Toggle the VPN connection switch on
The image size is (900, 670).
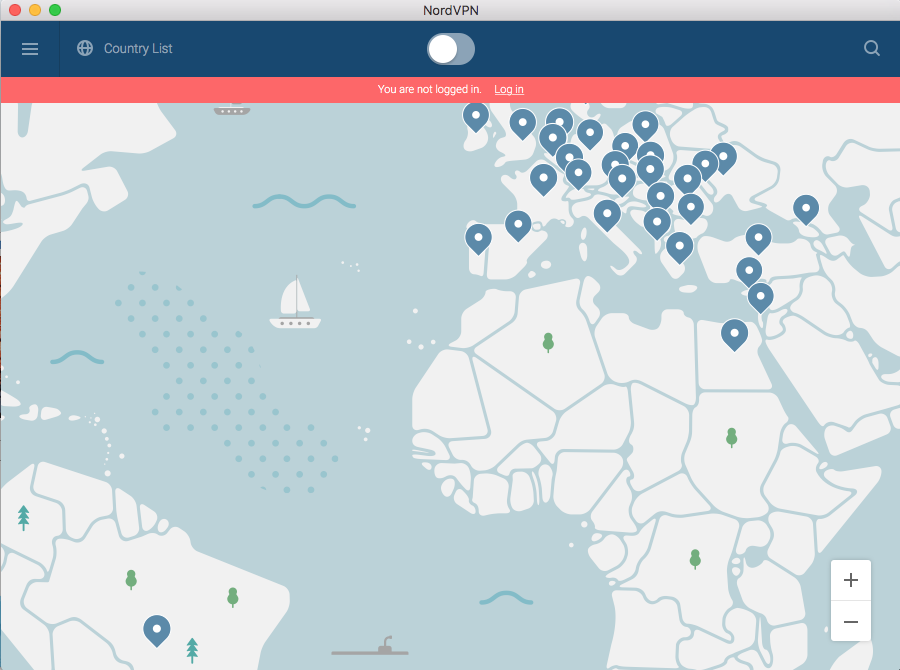[x=451, y=48]
